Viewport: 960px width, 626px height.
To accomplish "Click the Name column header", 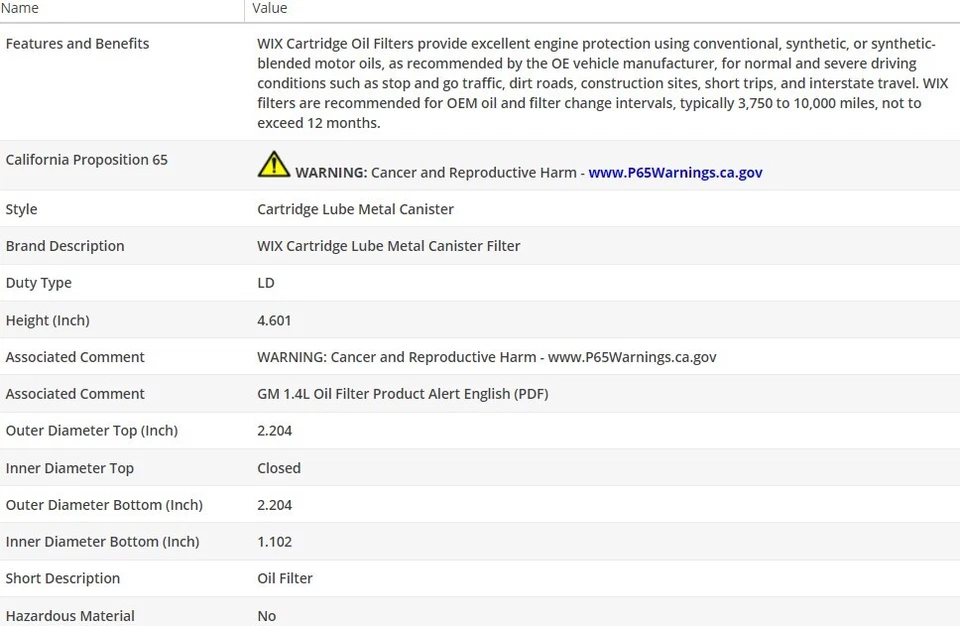I will coord(20,8).
